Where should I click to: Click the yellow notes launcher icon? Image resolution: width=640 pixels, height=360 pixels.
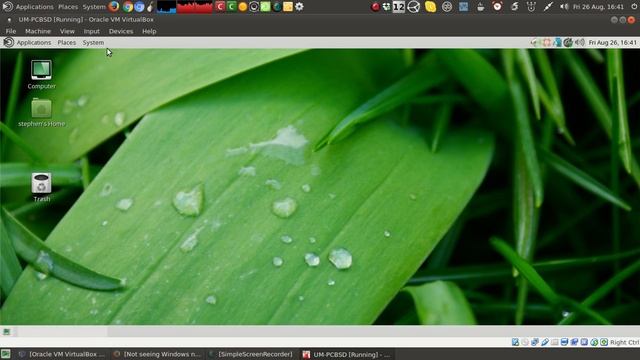pos(288,7)
